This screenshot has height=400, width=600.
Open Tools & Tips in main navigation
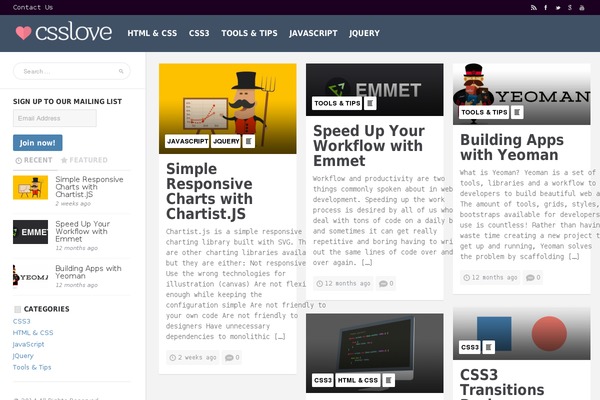click(249, 33)
